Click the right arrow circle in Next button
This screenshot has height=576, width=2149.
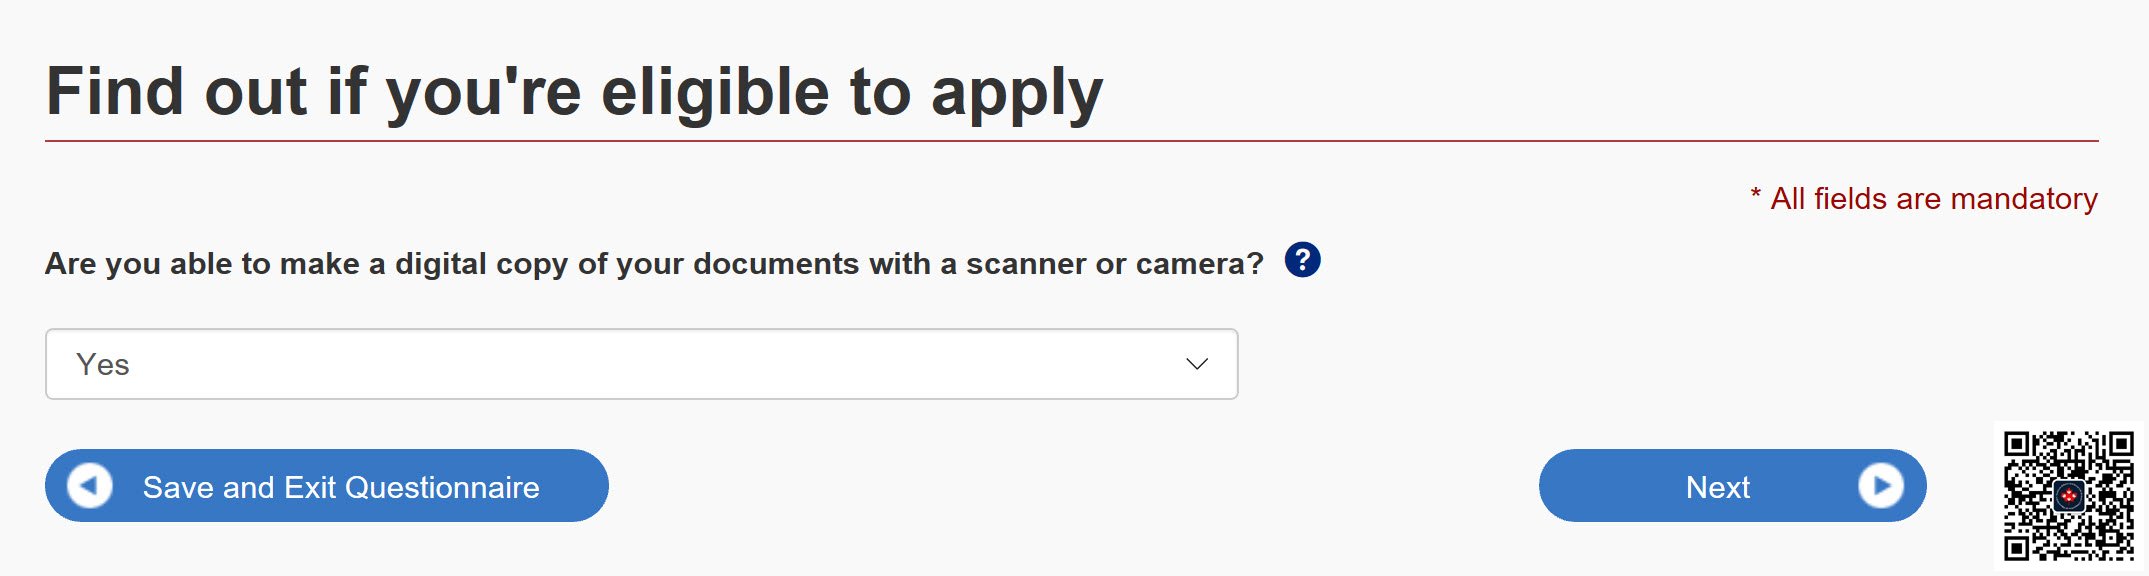[x=1880, y=486]
